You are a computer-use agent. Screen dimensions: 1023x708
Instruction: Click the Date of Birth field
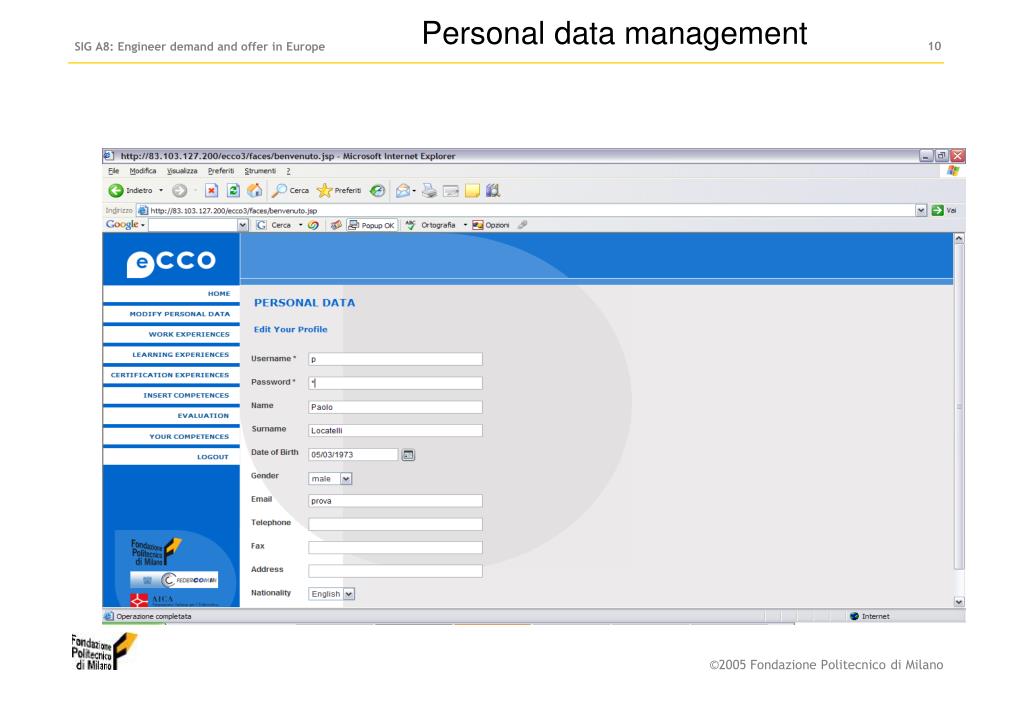click(353, 455)
